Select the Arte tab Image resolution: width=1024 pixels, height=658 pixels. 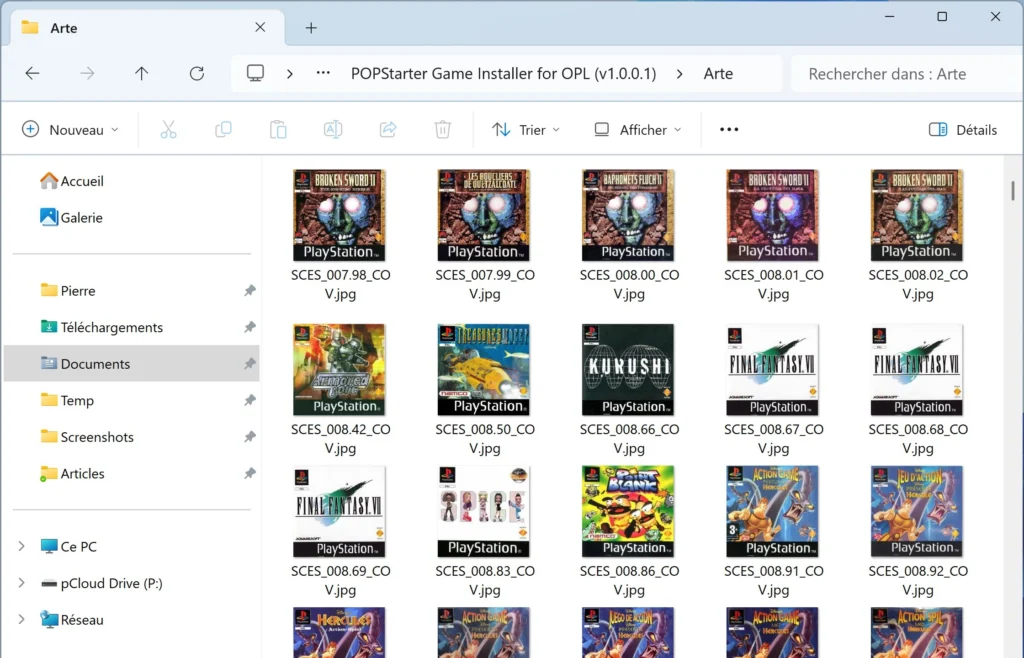(148, 27)
